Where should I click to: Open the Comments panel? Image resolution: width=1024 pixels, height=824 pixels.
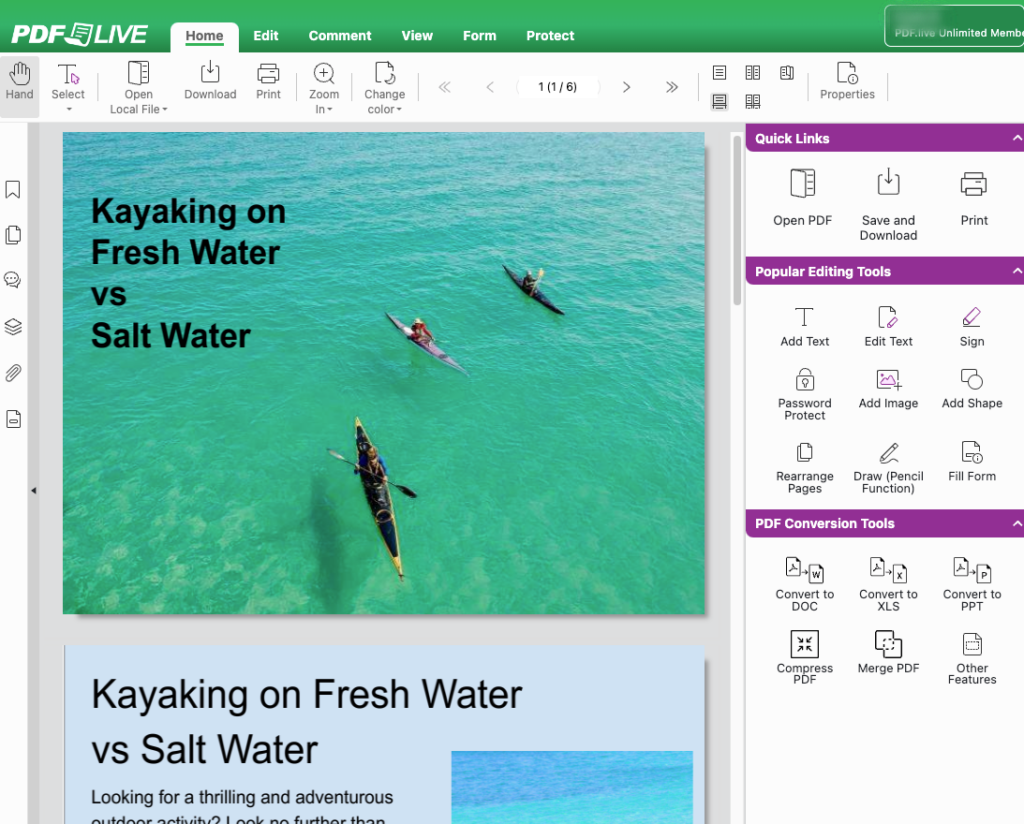13,280
